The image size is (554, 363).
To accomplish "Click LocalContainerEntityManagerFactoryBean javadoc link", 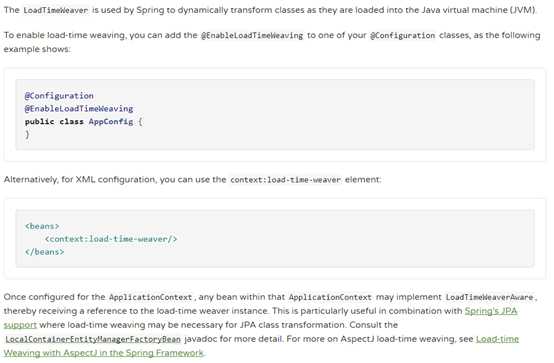I will tap(93, 339).
